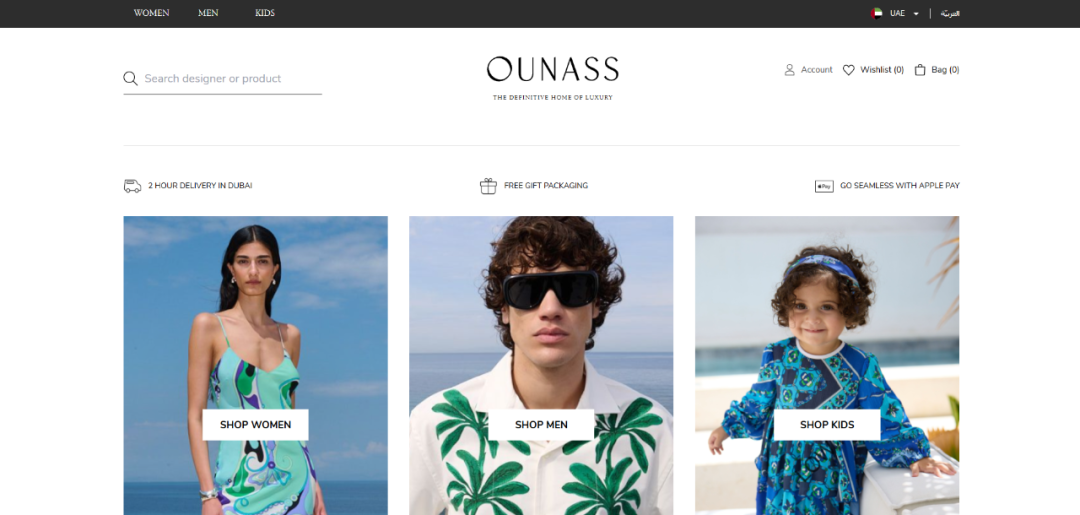Image resolution: width=1080 pixels, height=515 pixels.
Task: Open the shopping Bag icon
Action: pyautogui.click(x=920, y=70)
